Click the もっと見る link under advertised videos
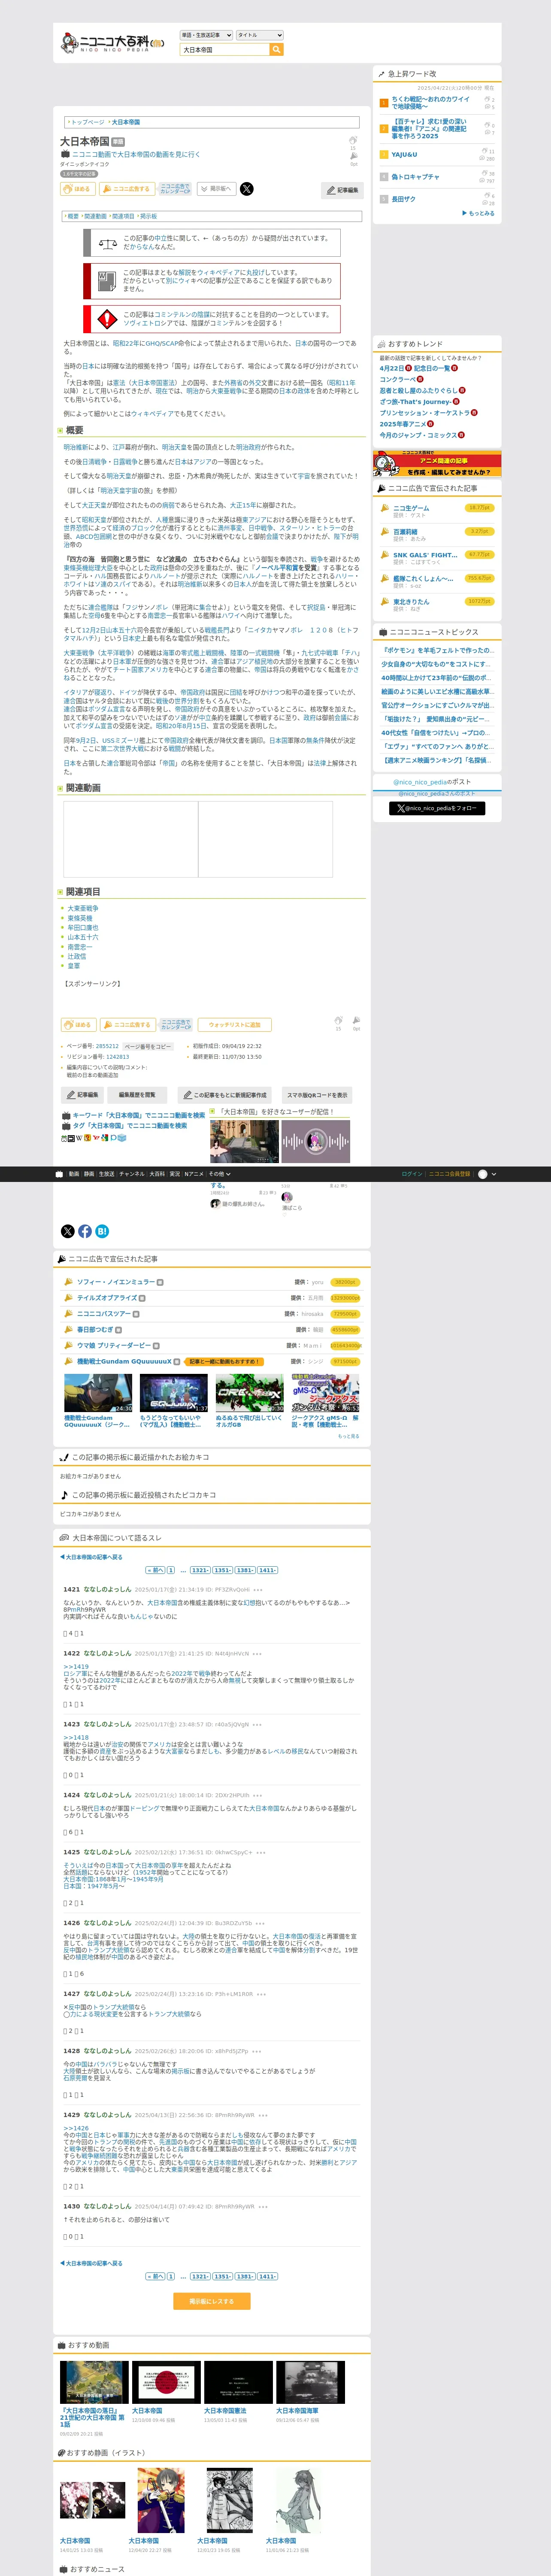 tap(348, 1436)
